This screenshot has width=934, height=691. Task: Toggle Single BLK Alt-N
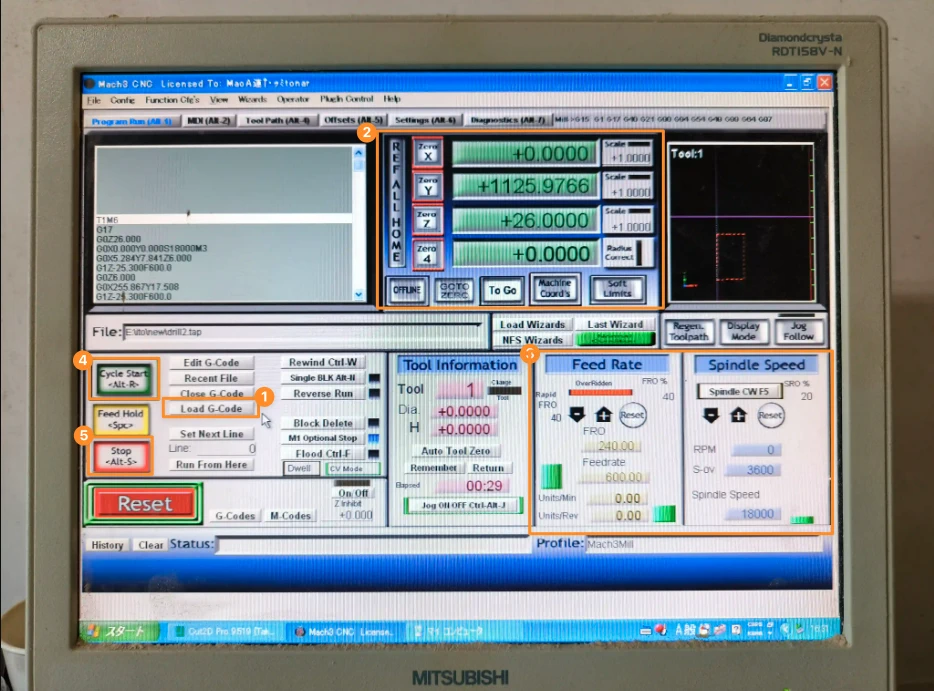[322, 378]
